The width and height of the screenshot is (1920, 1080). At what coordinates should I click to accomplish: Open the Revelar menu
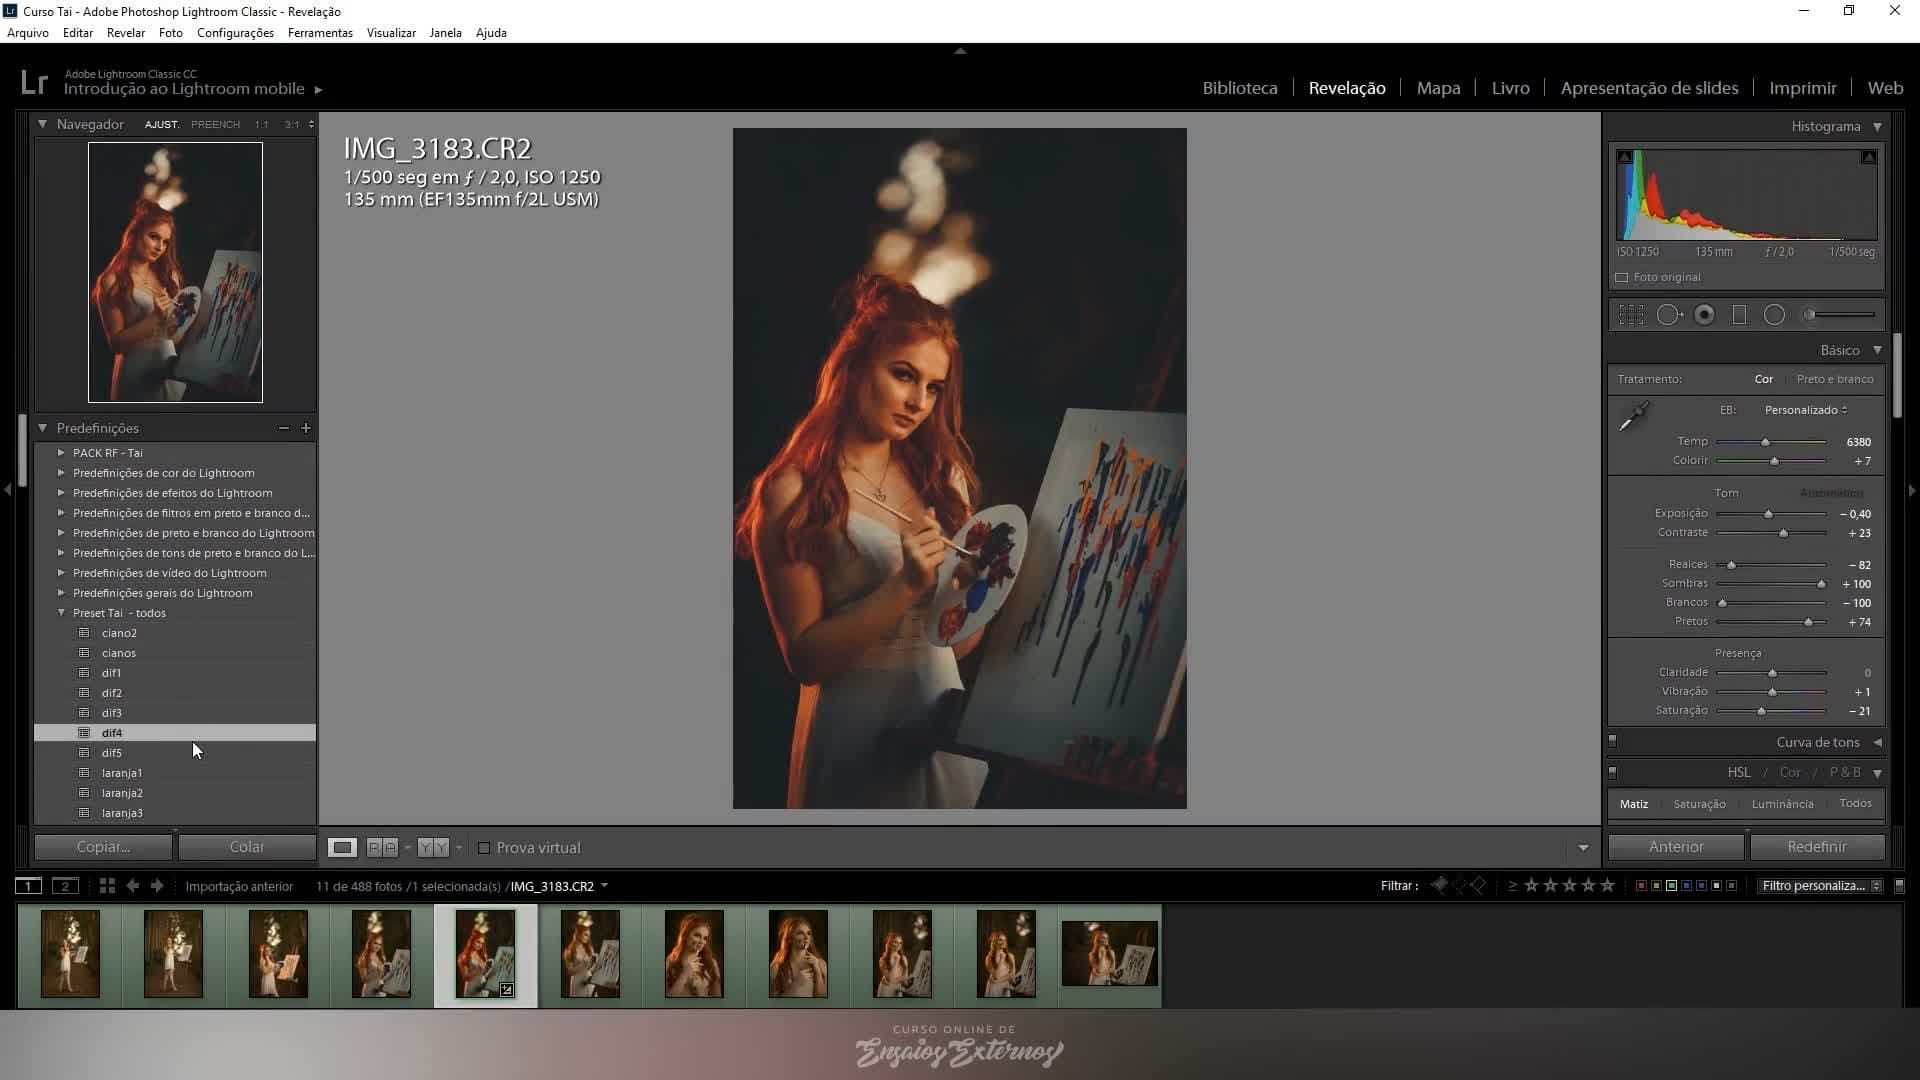126,33
